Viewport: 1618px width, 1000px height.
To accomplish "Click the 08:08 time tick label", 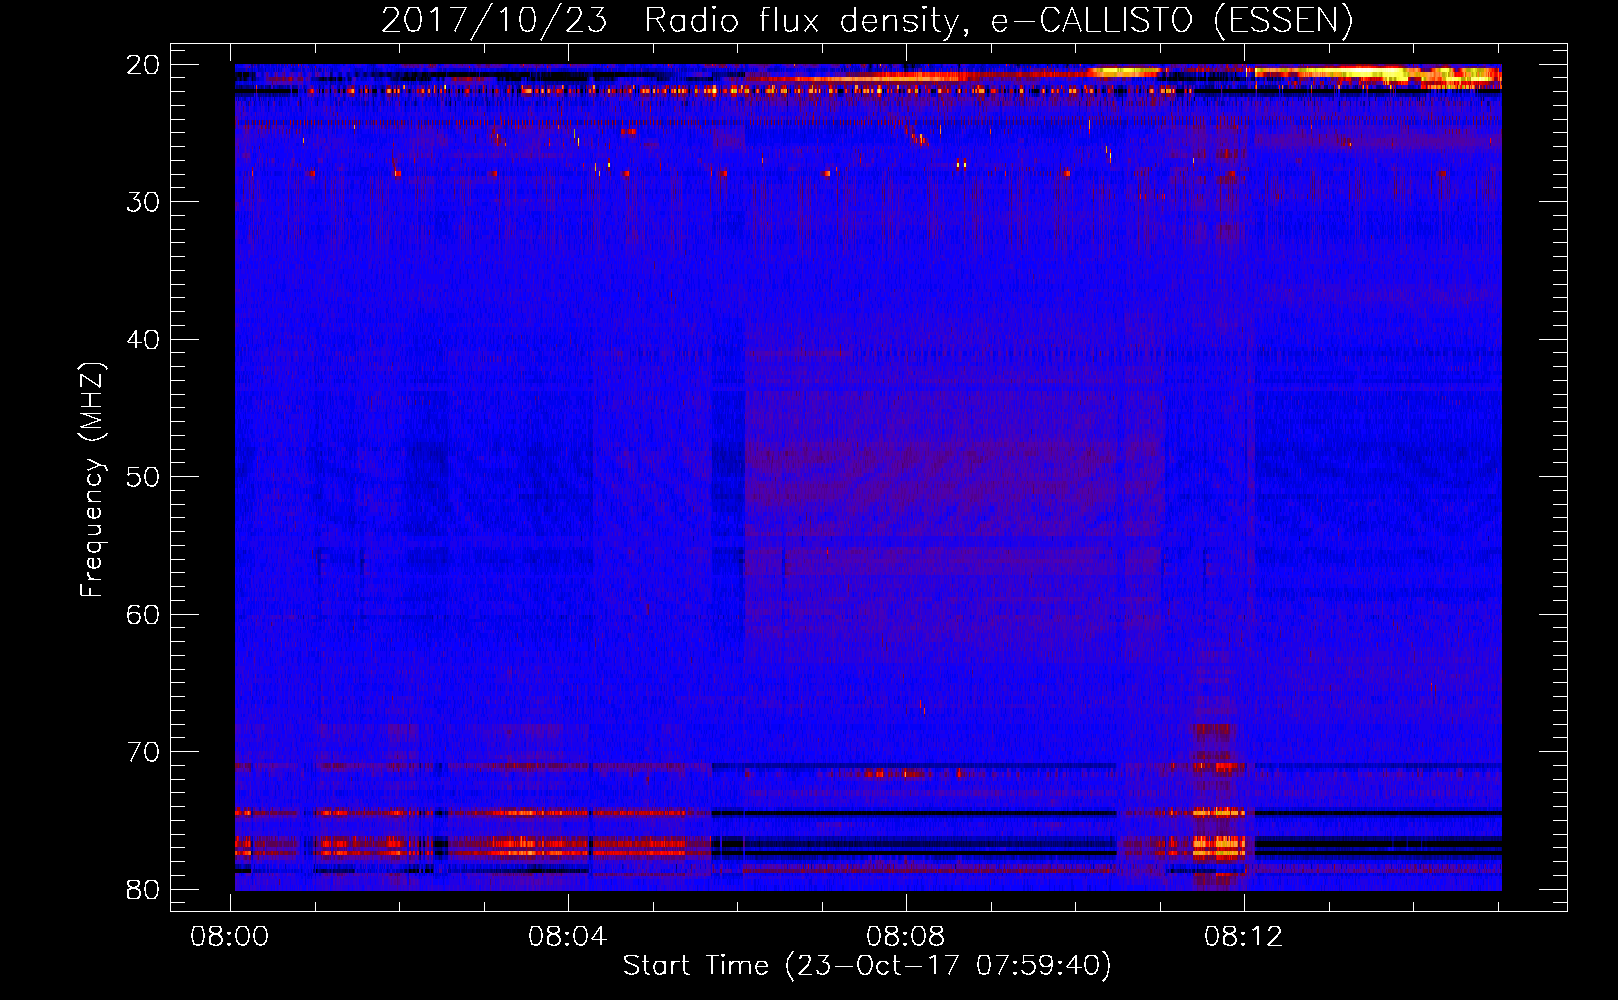I will (906, 937).
